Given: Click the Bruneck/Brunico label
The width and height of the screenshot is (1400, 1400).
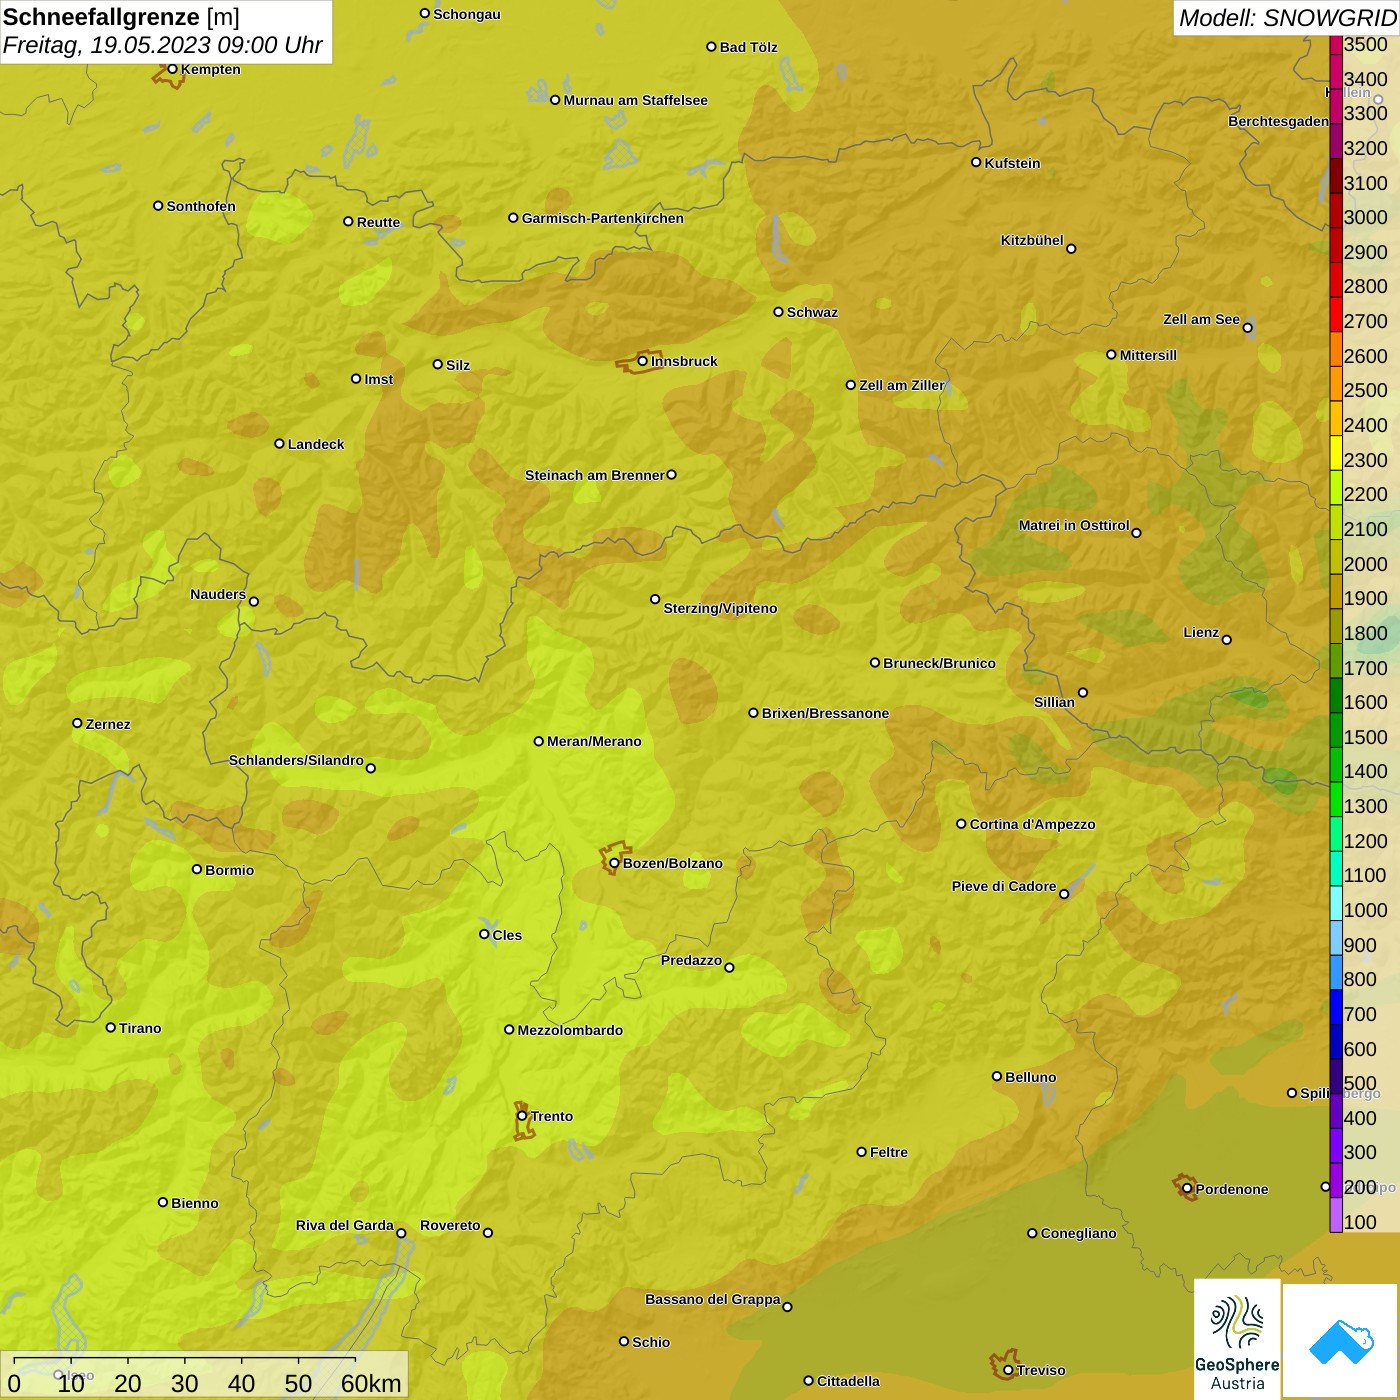Looking at the screenshot, I should pyautogui.click(x=939, y=663).
